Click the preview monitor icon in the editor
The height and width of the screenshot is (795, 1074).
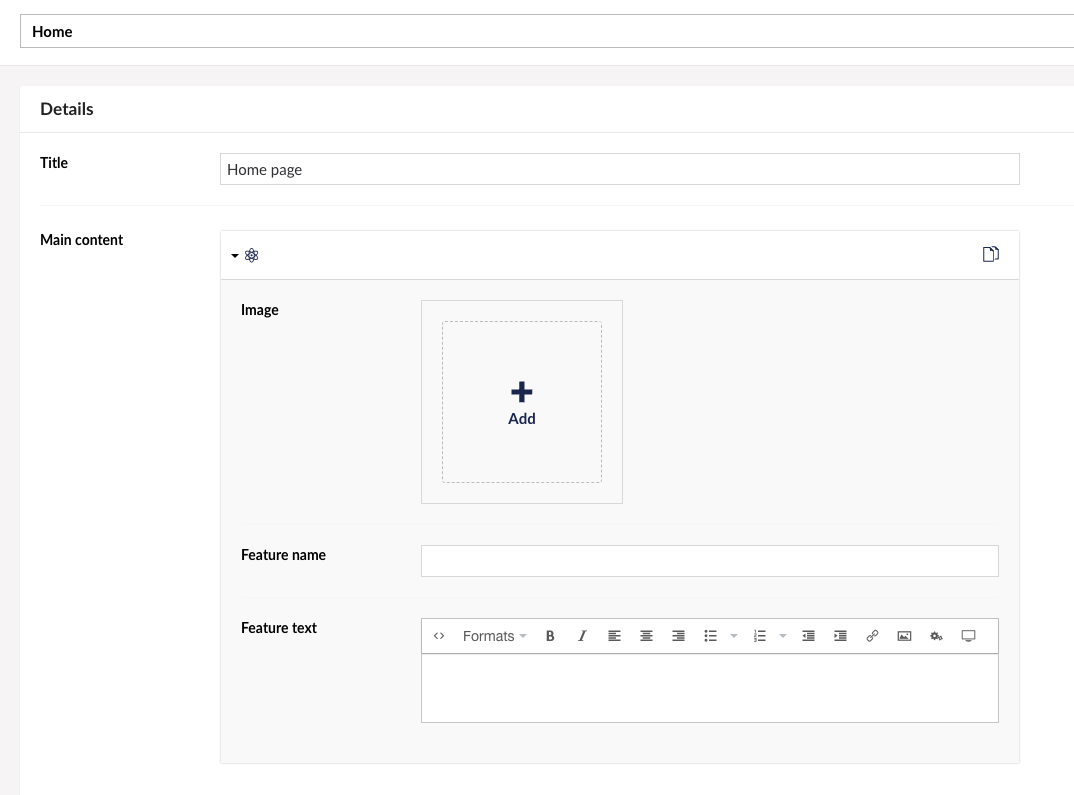pos(968,636)
